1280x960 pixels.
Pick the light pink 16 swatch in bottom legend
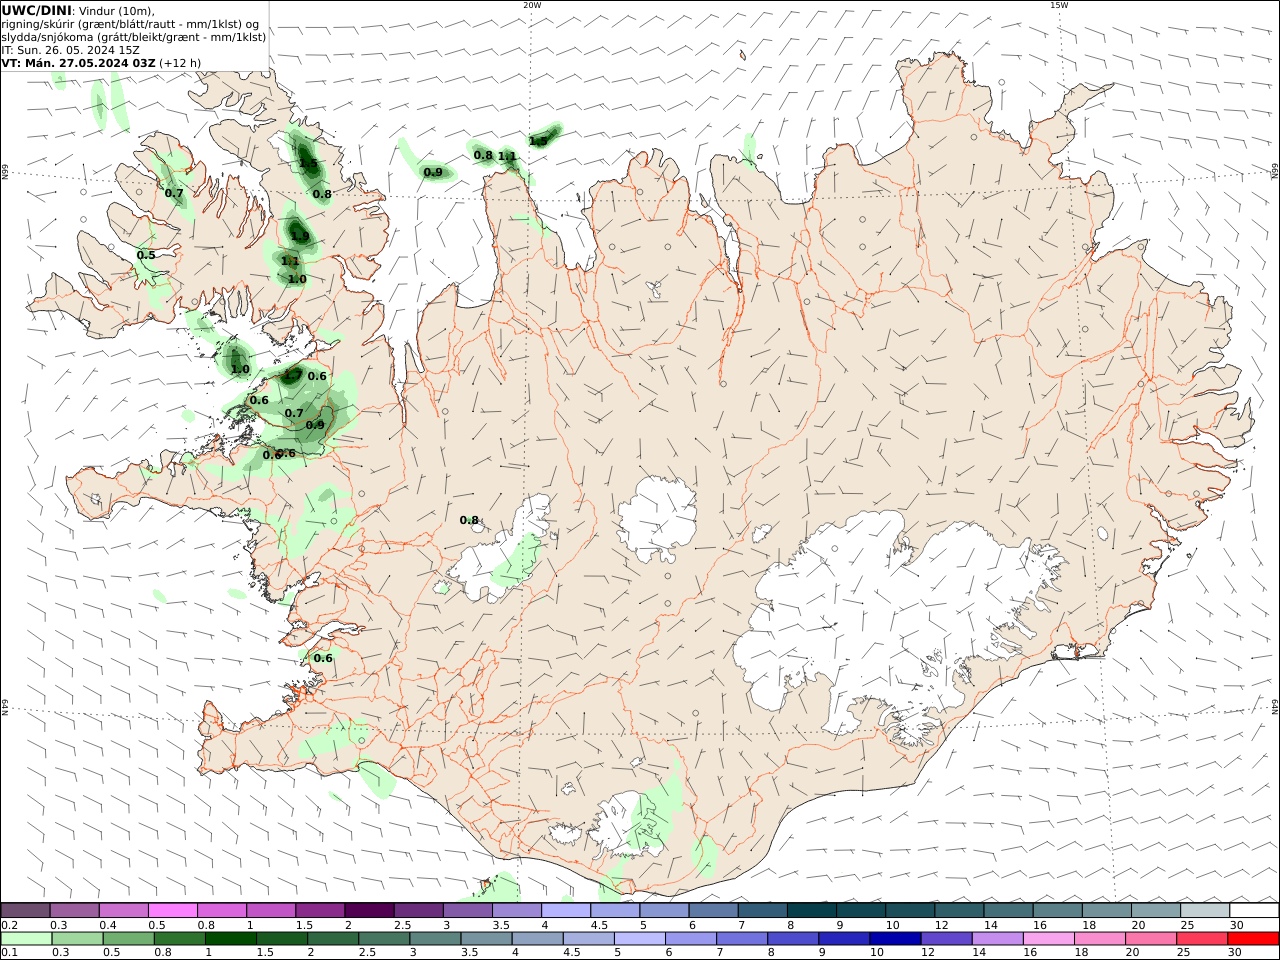[x=1048, y=939]
